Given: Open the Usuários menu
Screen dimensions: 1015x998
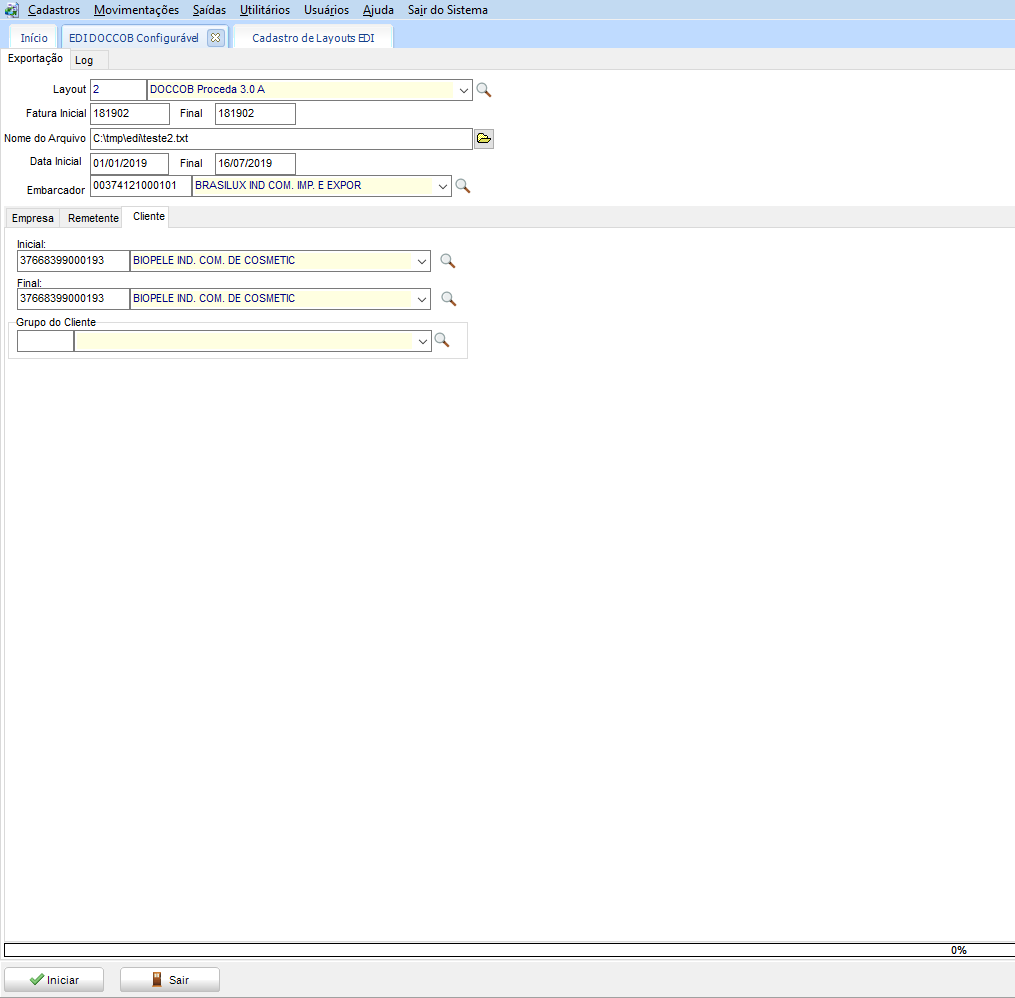Looking at the screenshot, I should point(326,10).
